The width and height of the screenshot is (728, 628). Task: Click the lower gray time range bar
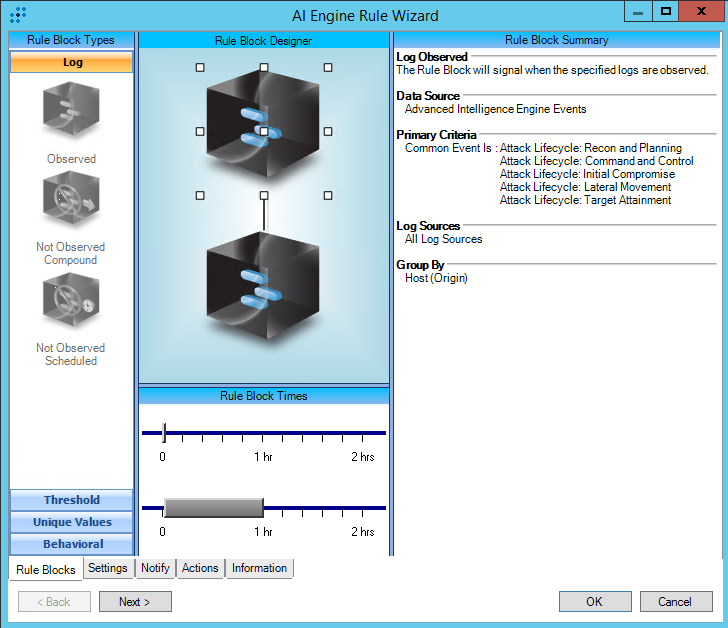click(213, 508)
